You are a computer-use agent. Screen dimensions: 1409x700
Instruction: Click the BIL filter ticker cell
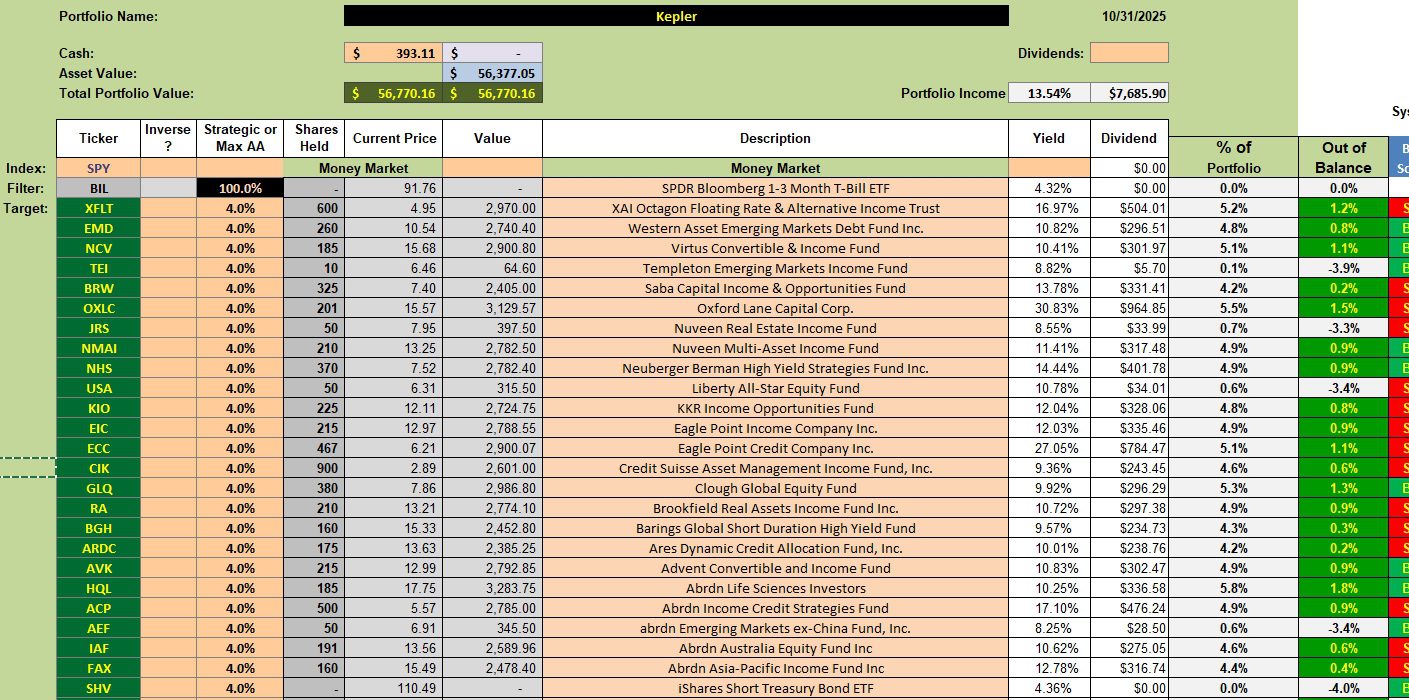point(98,188)
